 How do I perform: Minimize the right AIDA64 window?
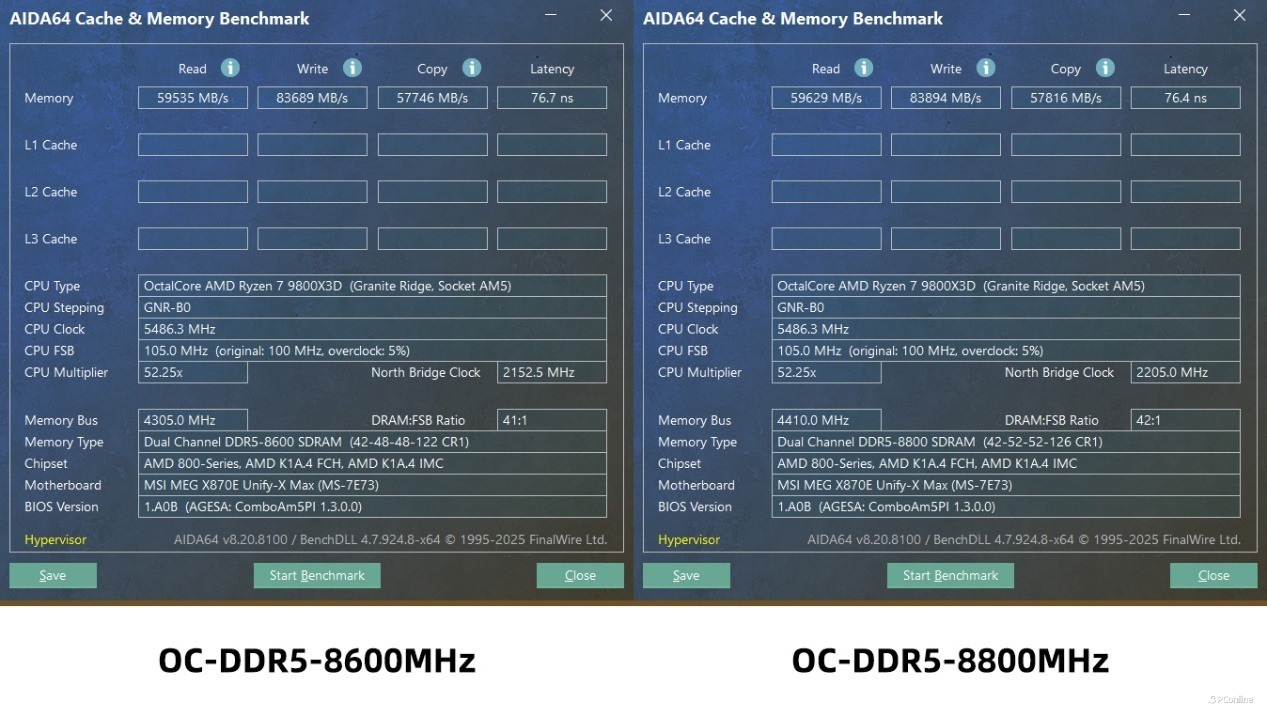[1185, 15]
